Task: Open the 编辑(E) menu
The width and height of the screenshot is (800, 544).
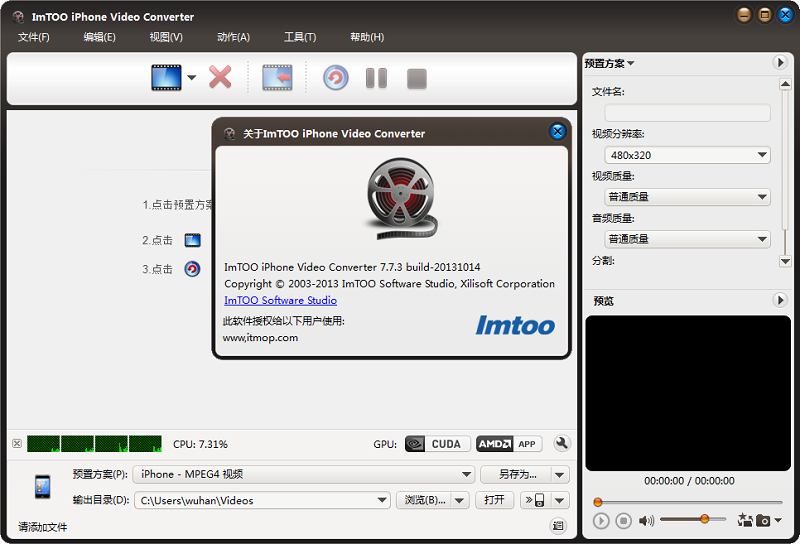Action: tap(99, 37)
